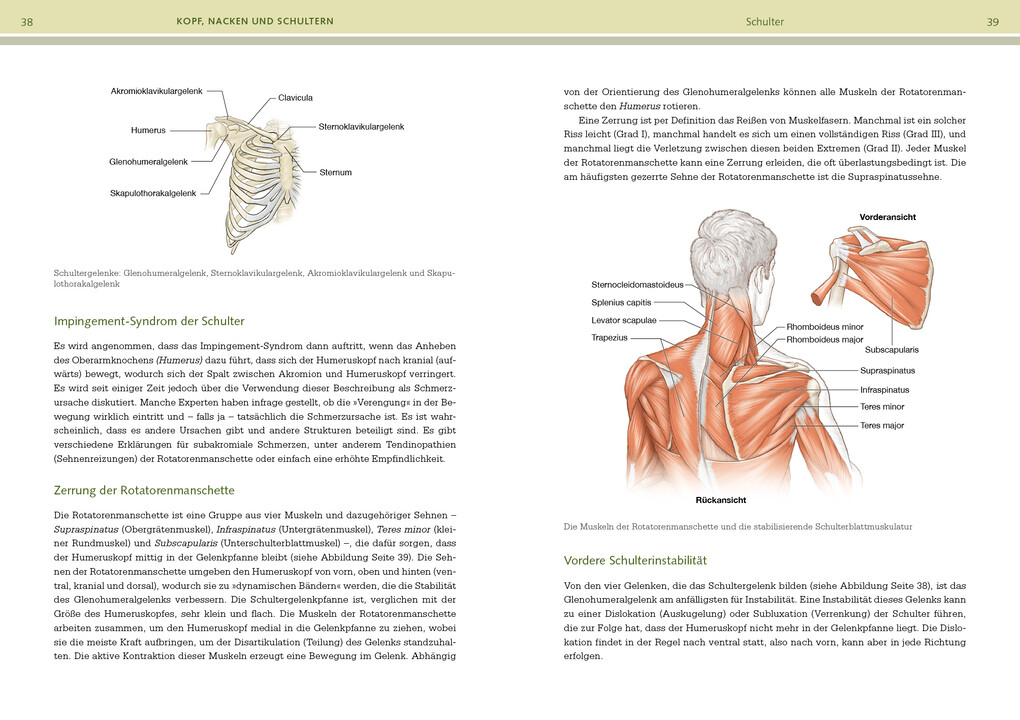This screenshot has width=1020, height=720.
Task: Click the 'Vorderansicht' figure title
Action: click(x=887, y=217)
